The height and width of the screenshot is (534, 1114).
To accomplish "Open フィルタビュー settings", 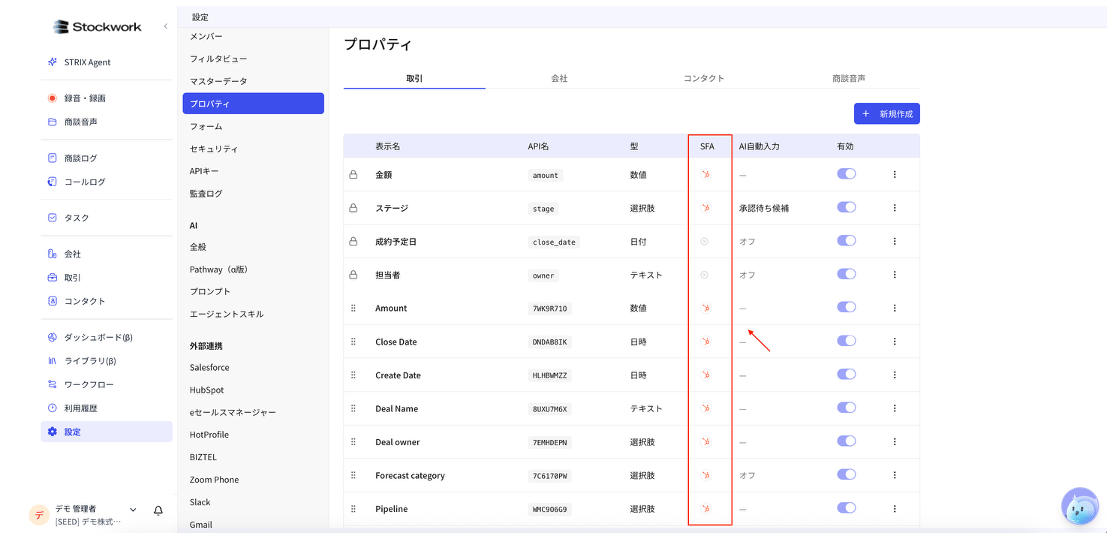I will click(x=218, y=59).
